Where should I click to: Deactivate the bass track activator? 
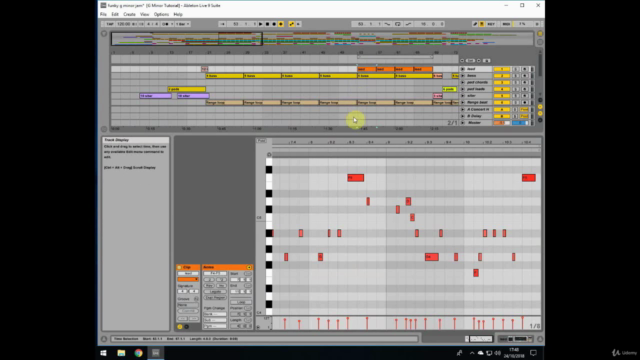pos(502,76)
